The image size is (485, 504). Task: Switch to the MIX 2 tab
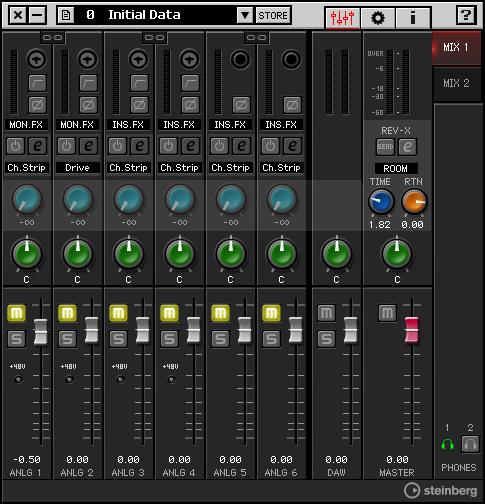[x=457, y=83]
